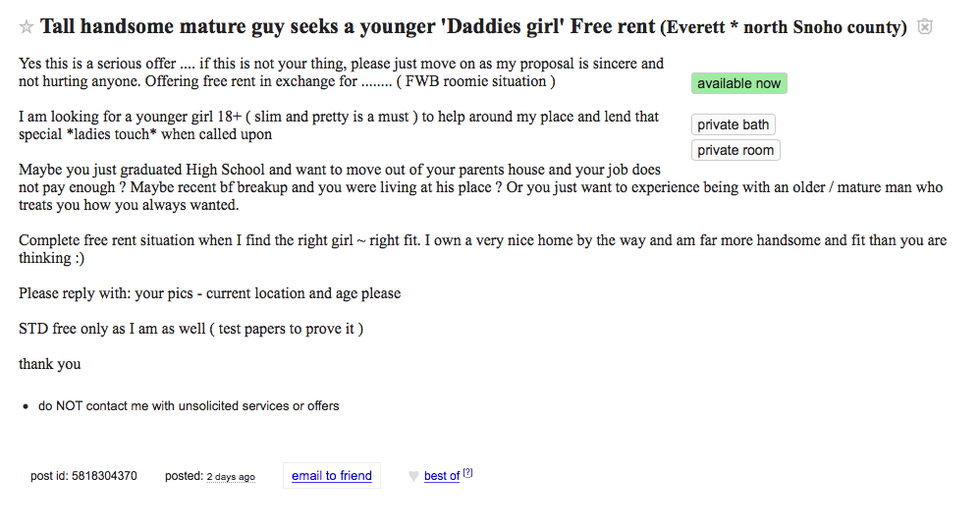Click the Everett north Snoho county location
Screen dimensions: 980x517
coord(783,27)
